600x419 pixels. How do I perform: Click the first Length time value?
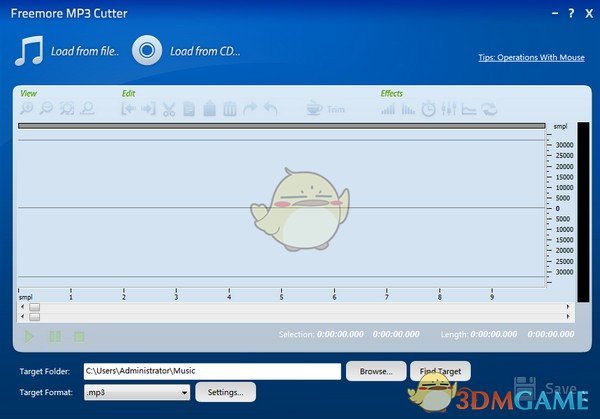[494, 334]
